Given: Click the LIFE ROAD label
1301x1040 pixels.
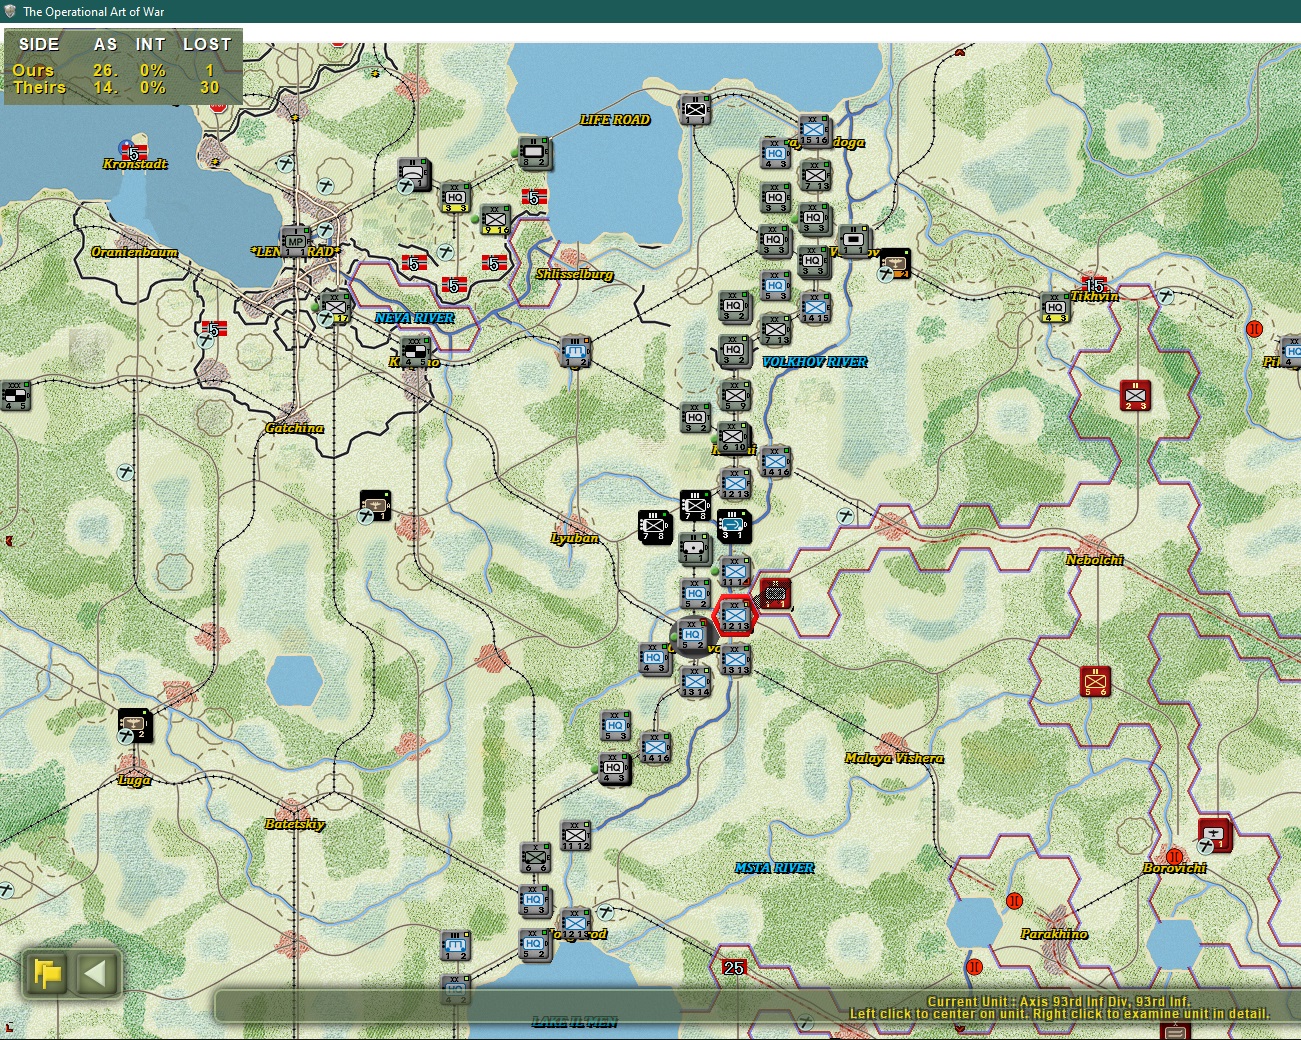Looking at the screenshot, I should pos(615,120).
